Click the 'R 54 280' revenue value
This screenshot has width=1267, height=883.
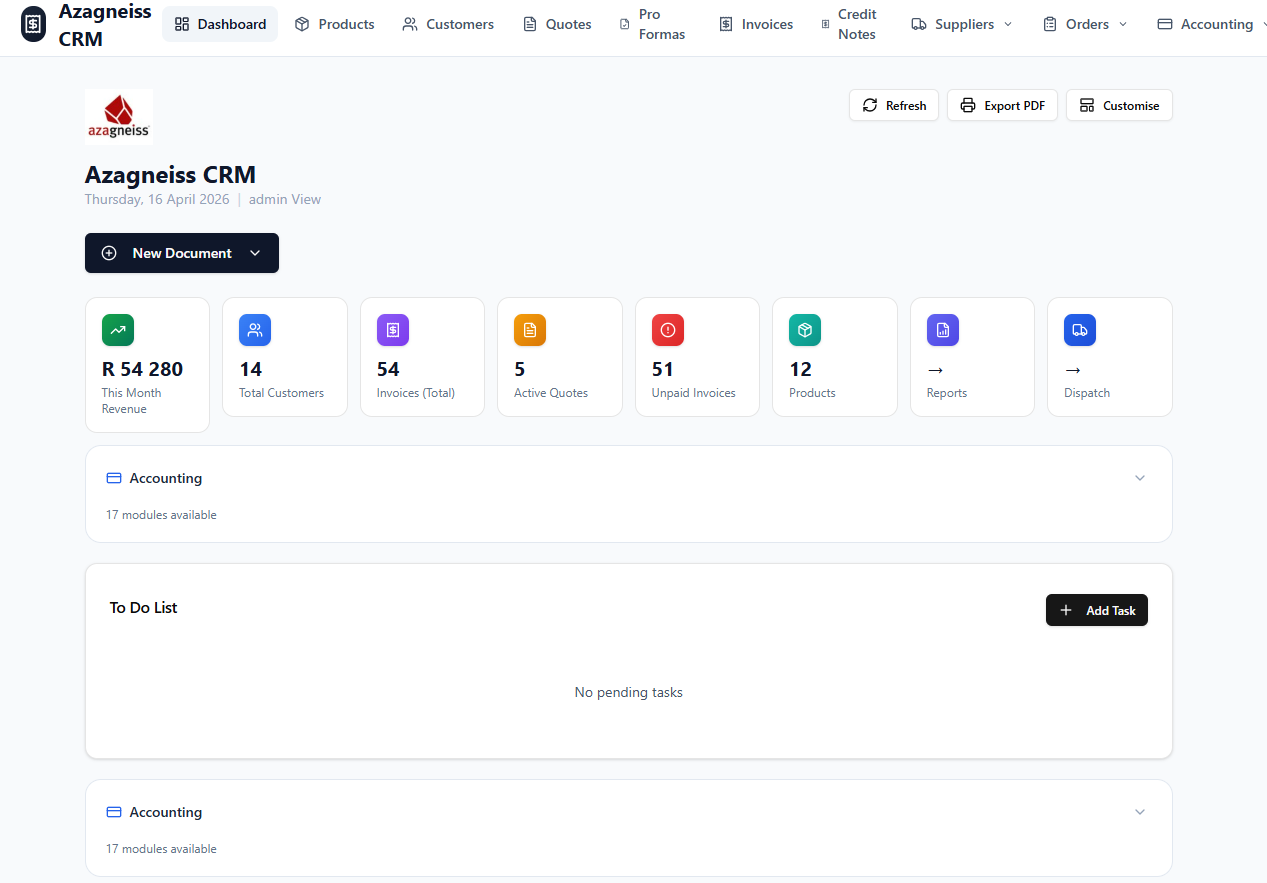point(142,369)
